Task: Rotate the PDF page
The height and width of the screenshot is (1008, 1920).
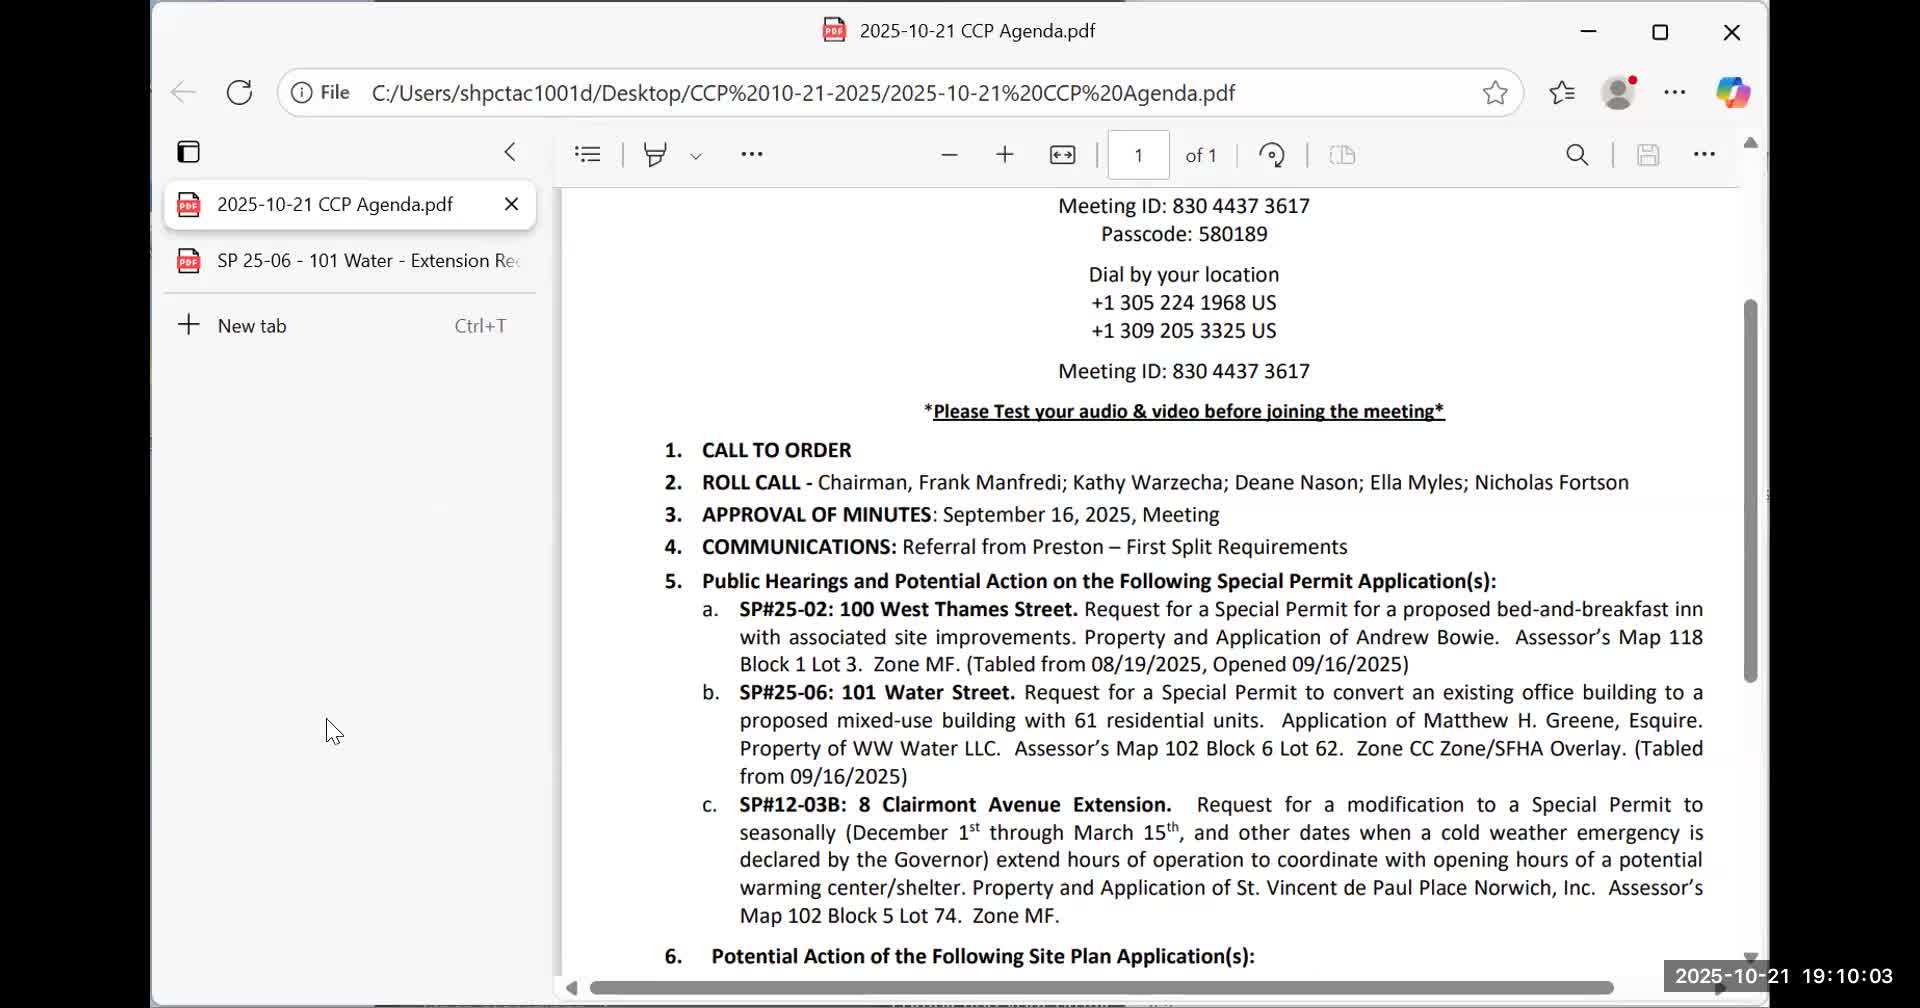Action: pos(1271,155)
